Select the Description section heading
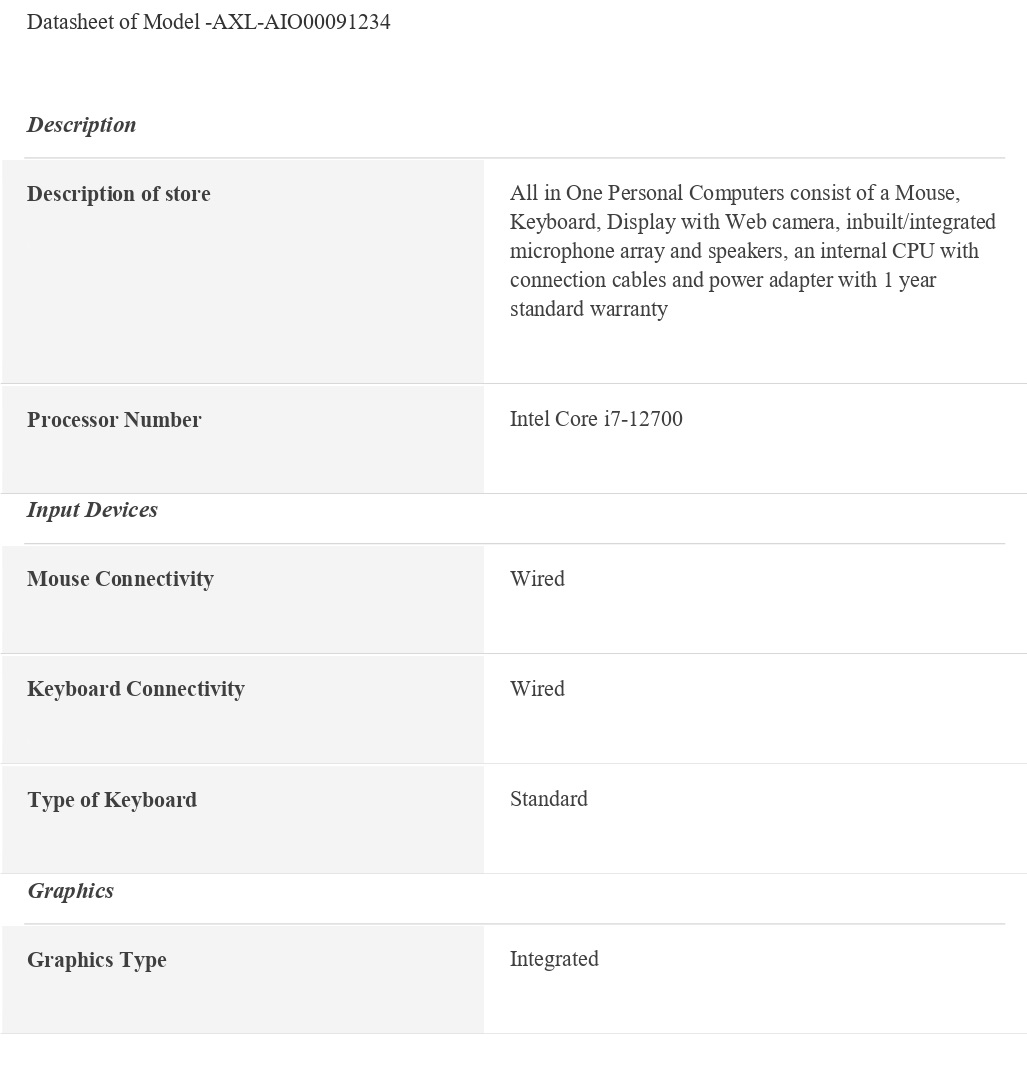1027x1076 pixels. tap(81, 125)
